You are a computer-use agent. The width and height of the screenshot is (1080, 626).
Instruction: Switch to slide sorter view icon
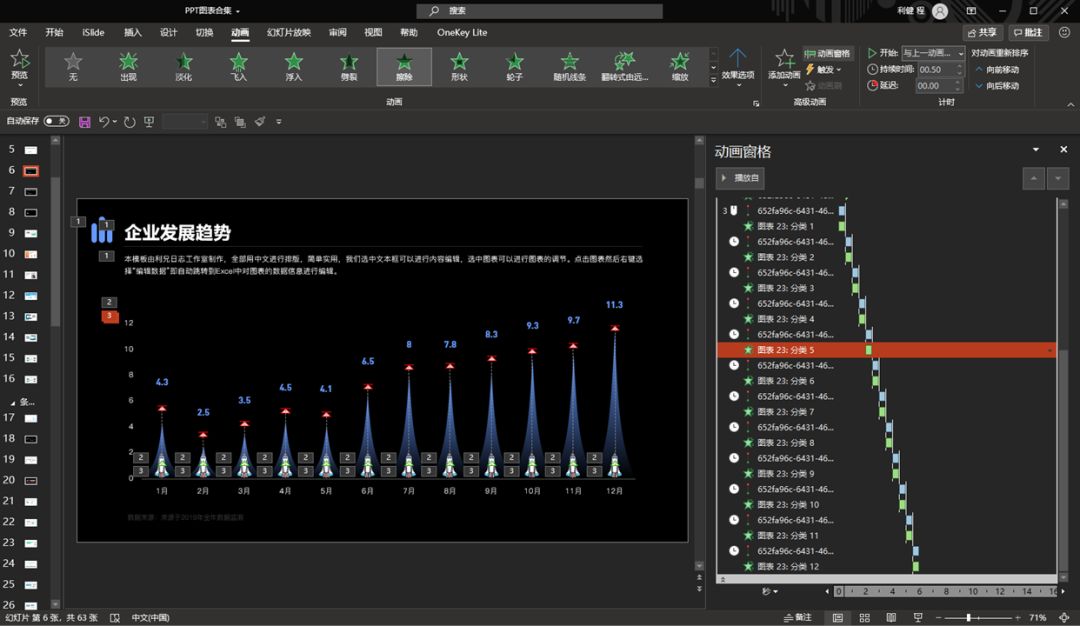[x=864, y=618]
